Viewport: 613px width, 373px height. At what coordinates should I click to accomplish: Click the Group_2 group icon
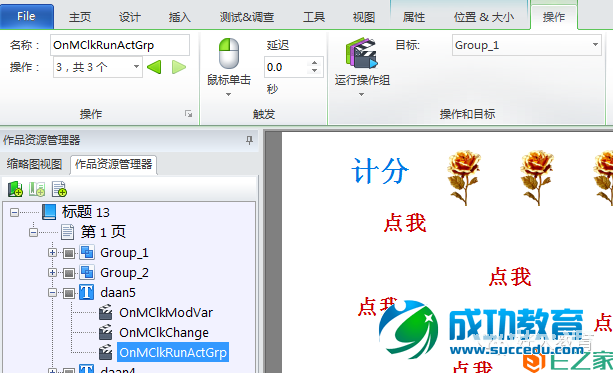[x=87, y=273]
